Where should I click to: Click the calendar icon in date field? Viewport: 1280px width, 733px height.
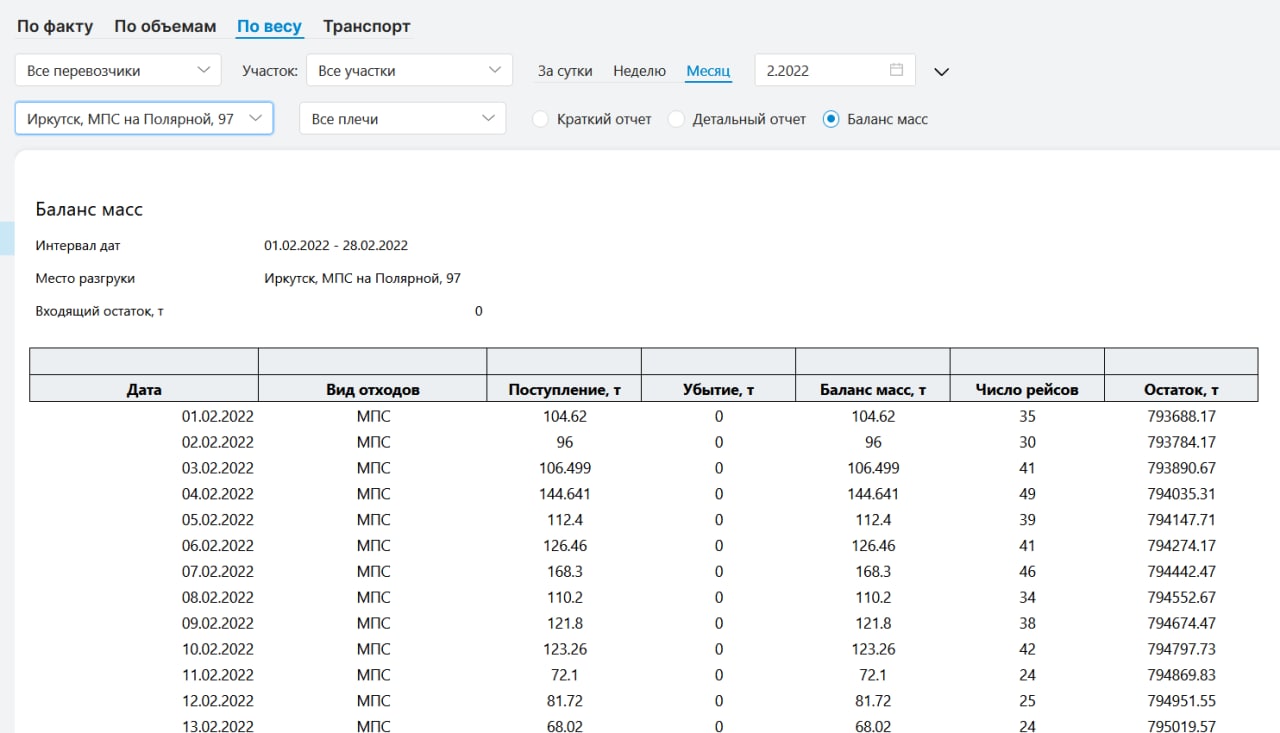896,70
